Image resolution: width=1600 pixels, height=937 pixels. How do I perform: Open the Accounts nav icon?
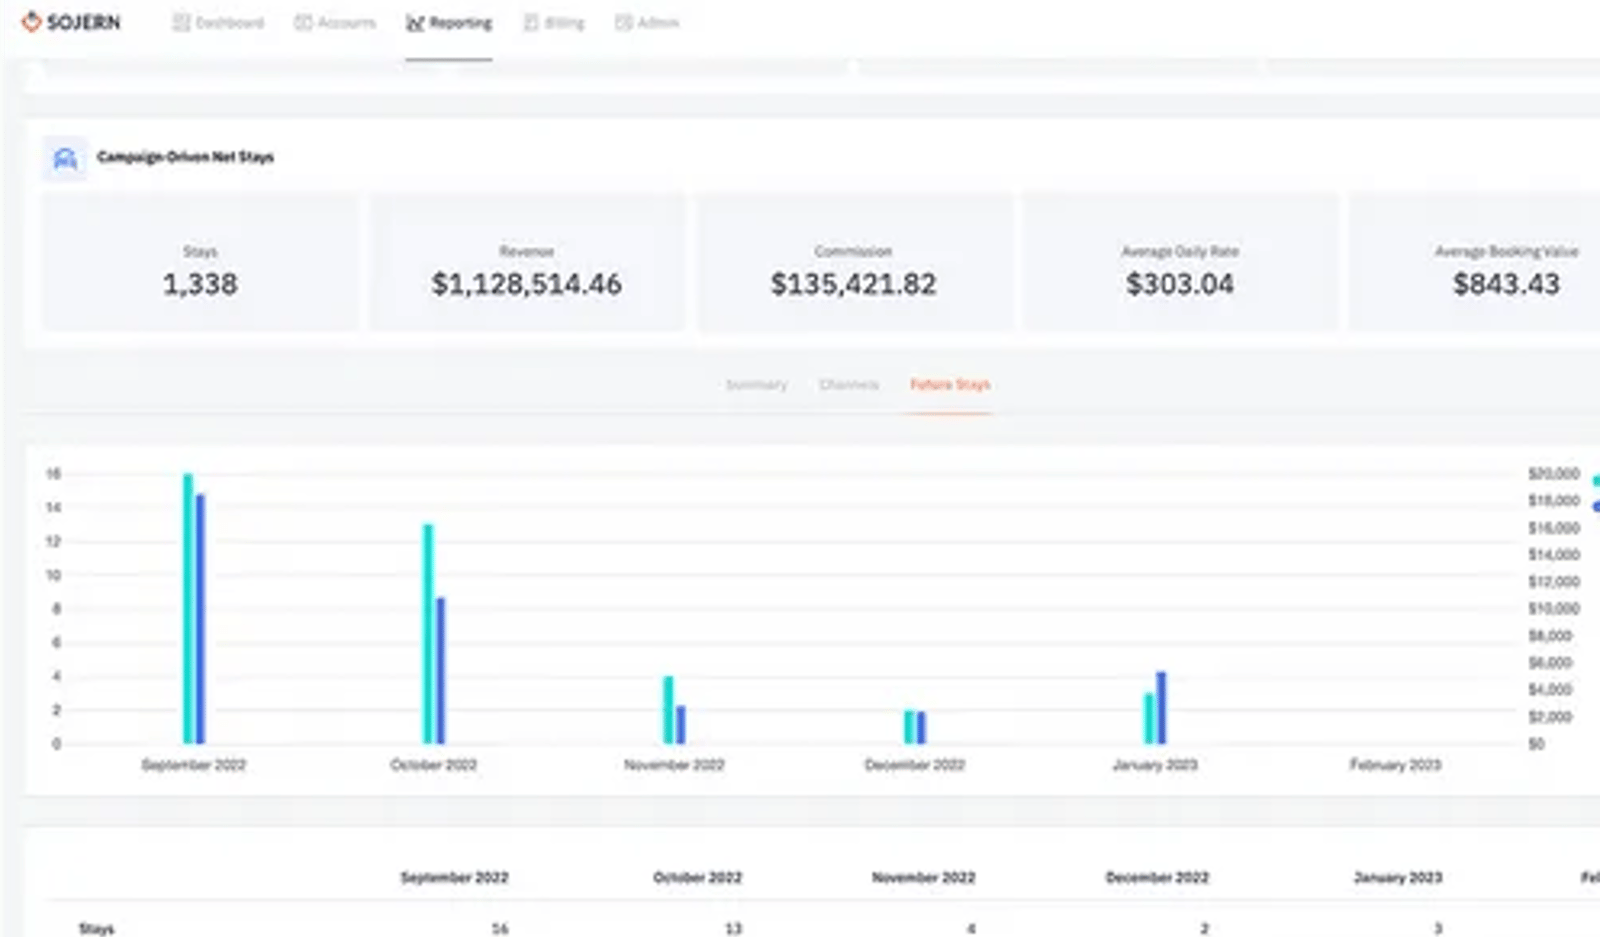coord(302,22)
